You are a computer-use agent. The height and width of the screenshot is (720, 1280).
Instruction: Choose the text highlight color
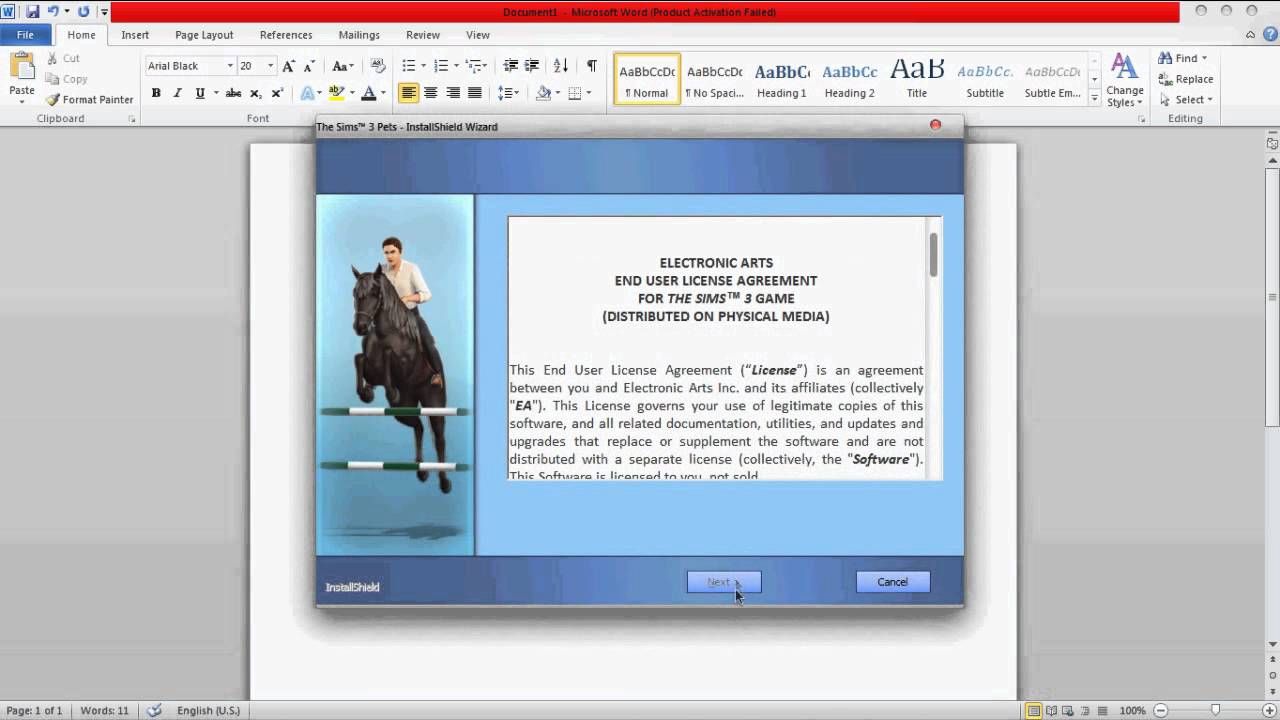pos(337,93)
